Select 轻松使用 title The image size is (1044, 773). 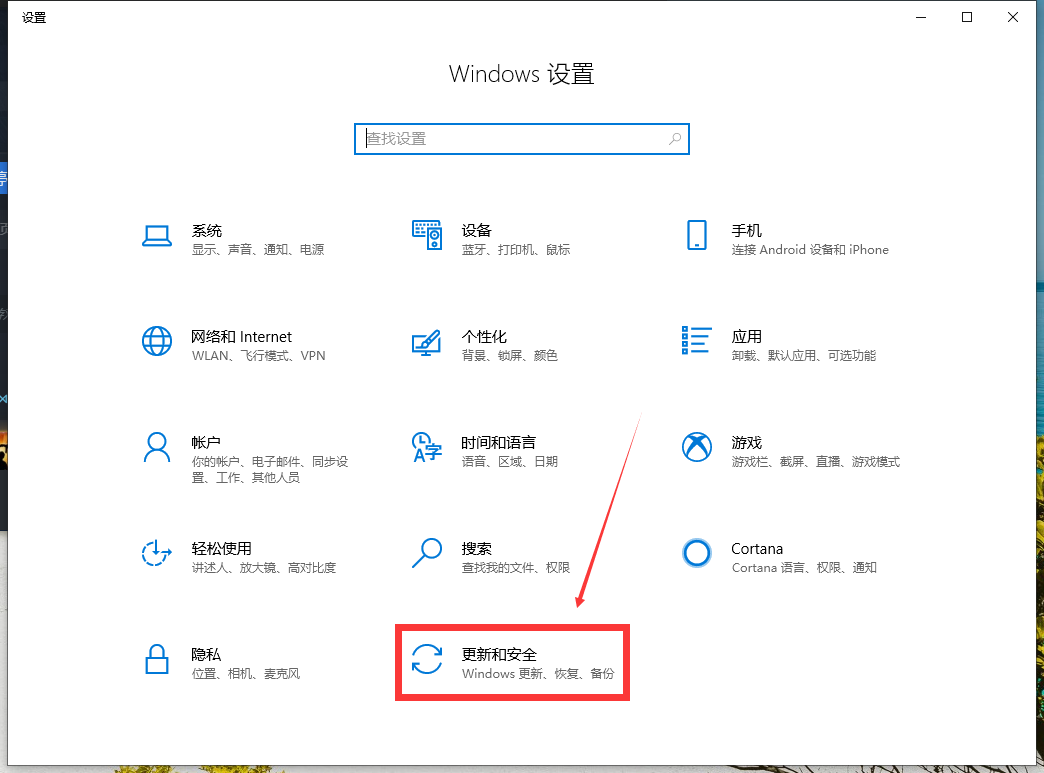point(222,548)
